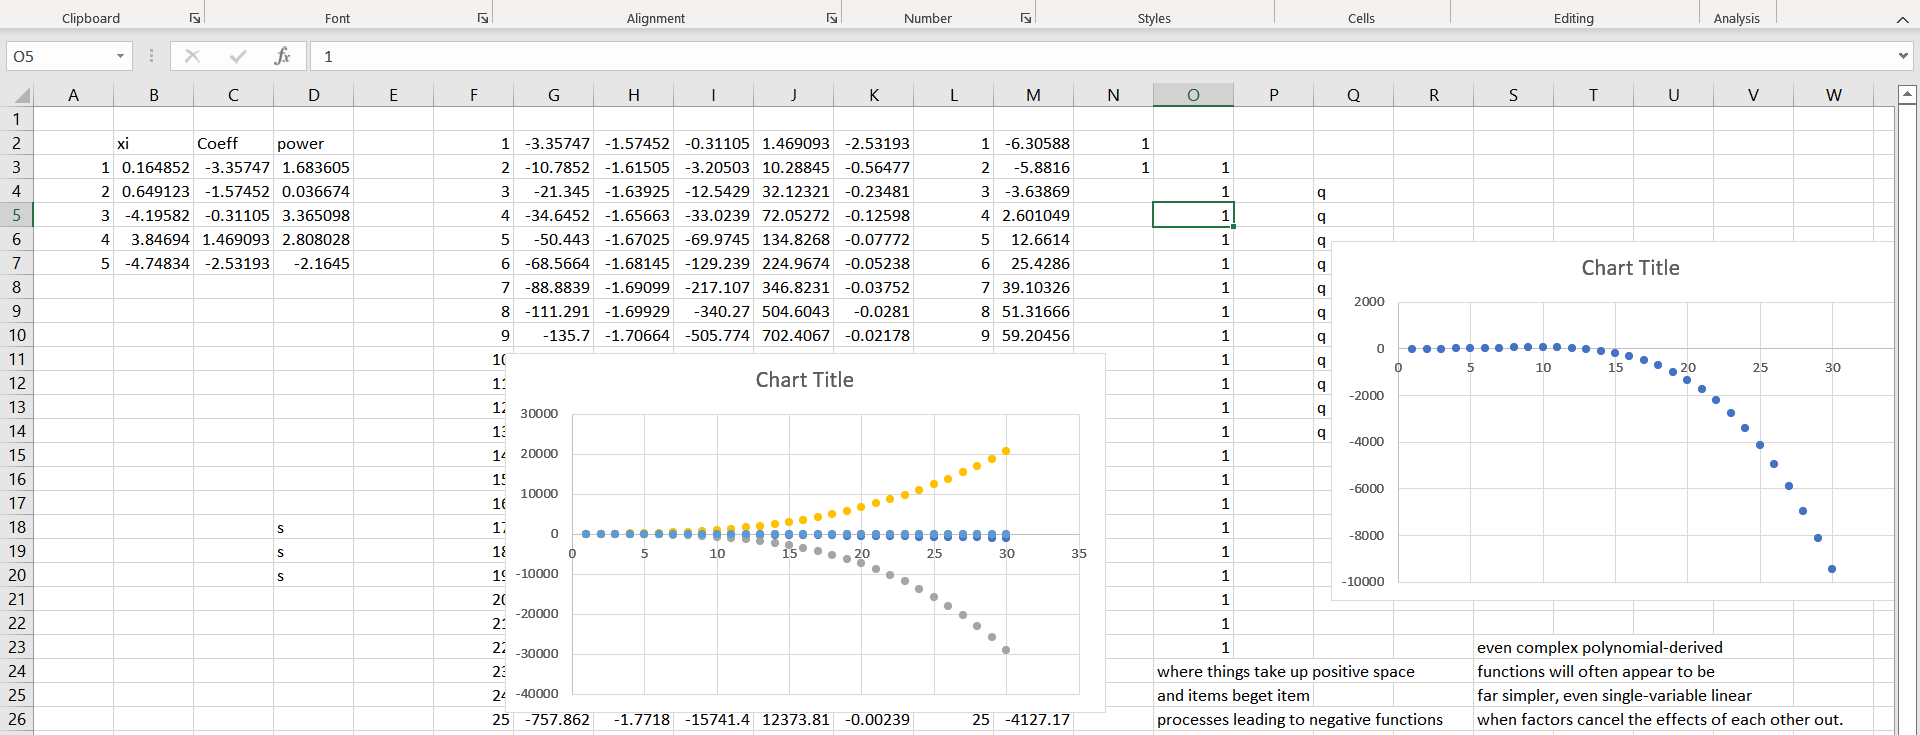
Task: Select "functions will often appear to be" cell
Action: click(x=1596, y=671)
